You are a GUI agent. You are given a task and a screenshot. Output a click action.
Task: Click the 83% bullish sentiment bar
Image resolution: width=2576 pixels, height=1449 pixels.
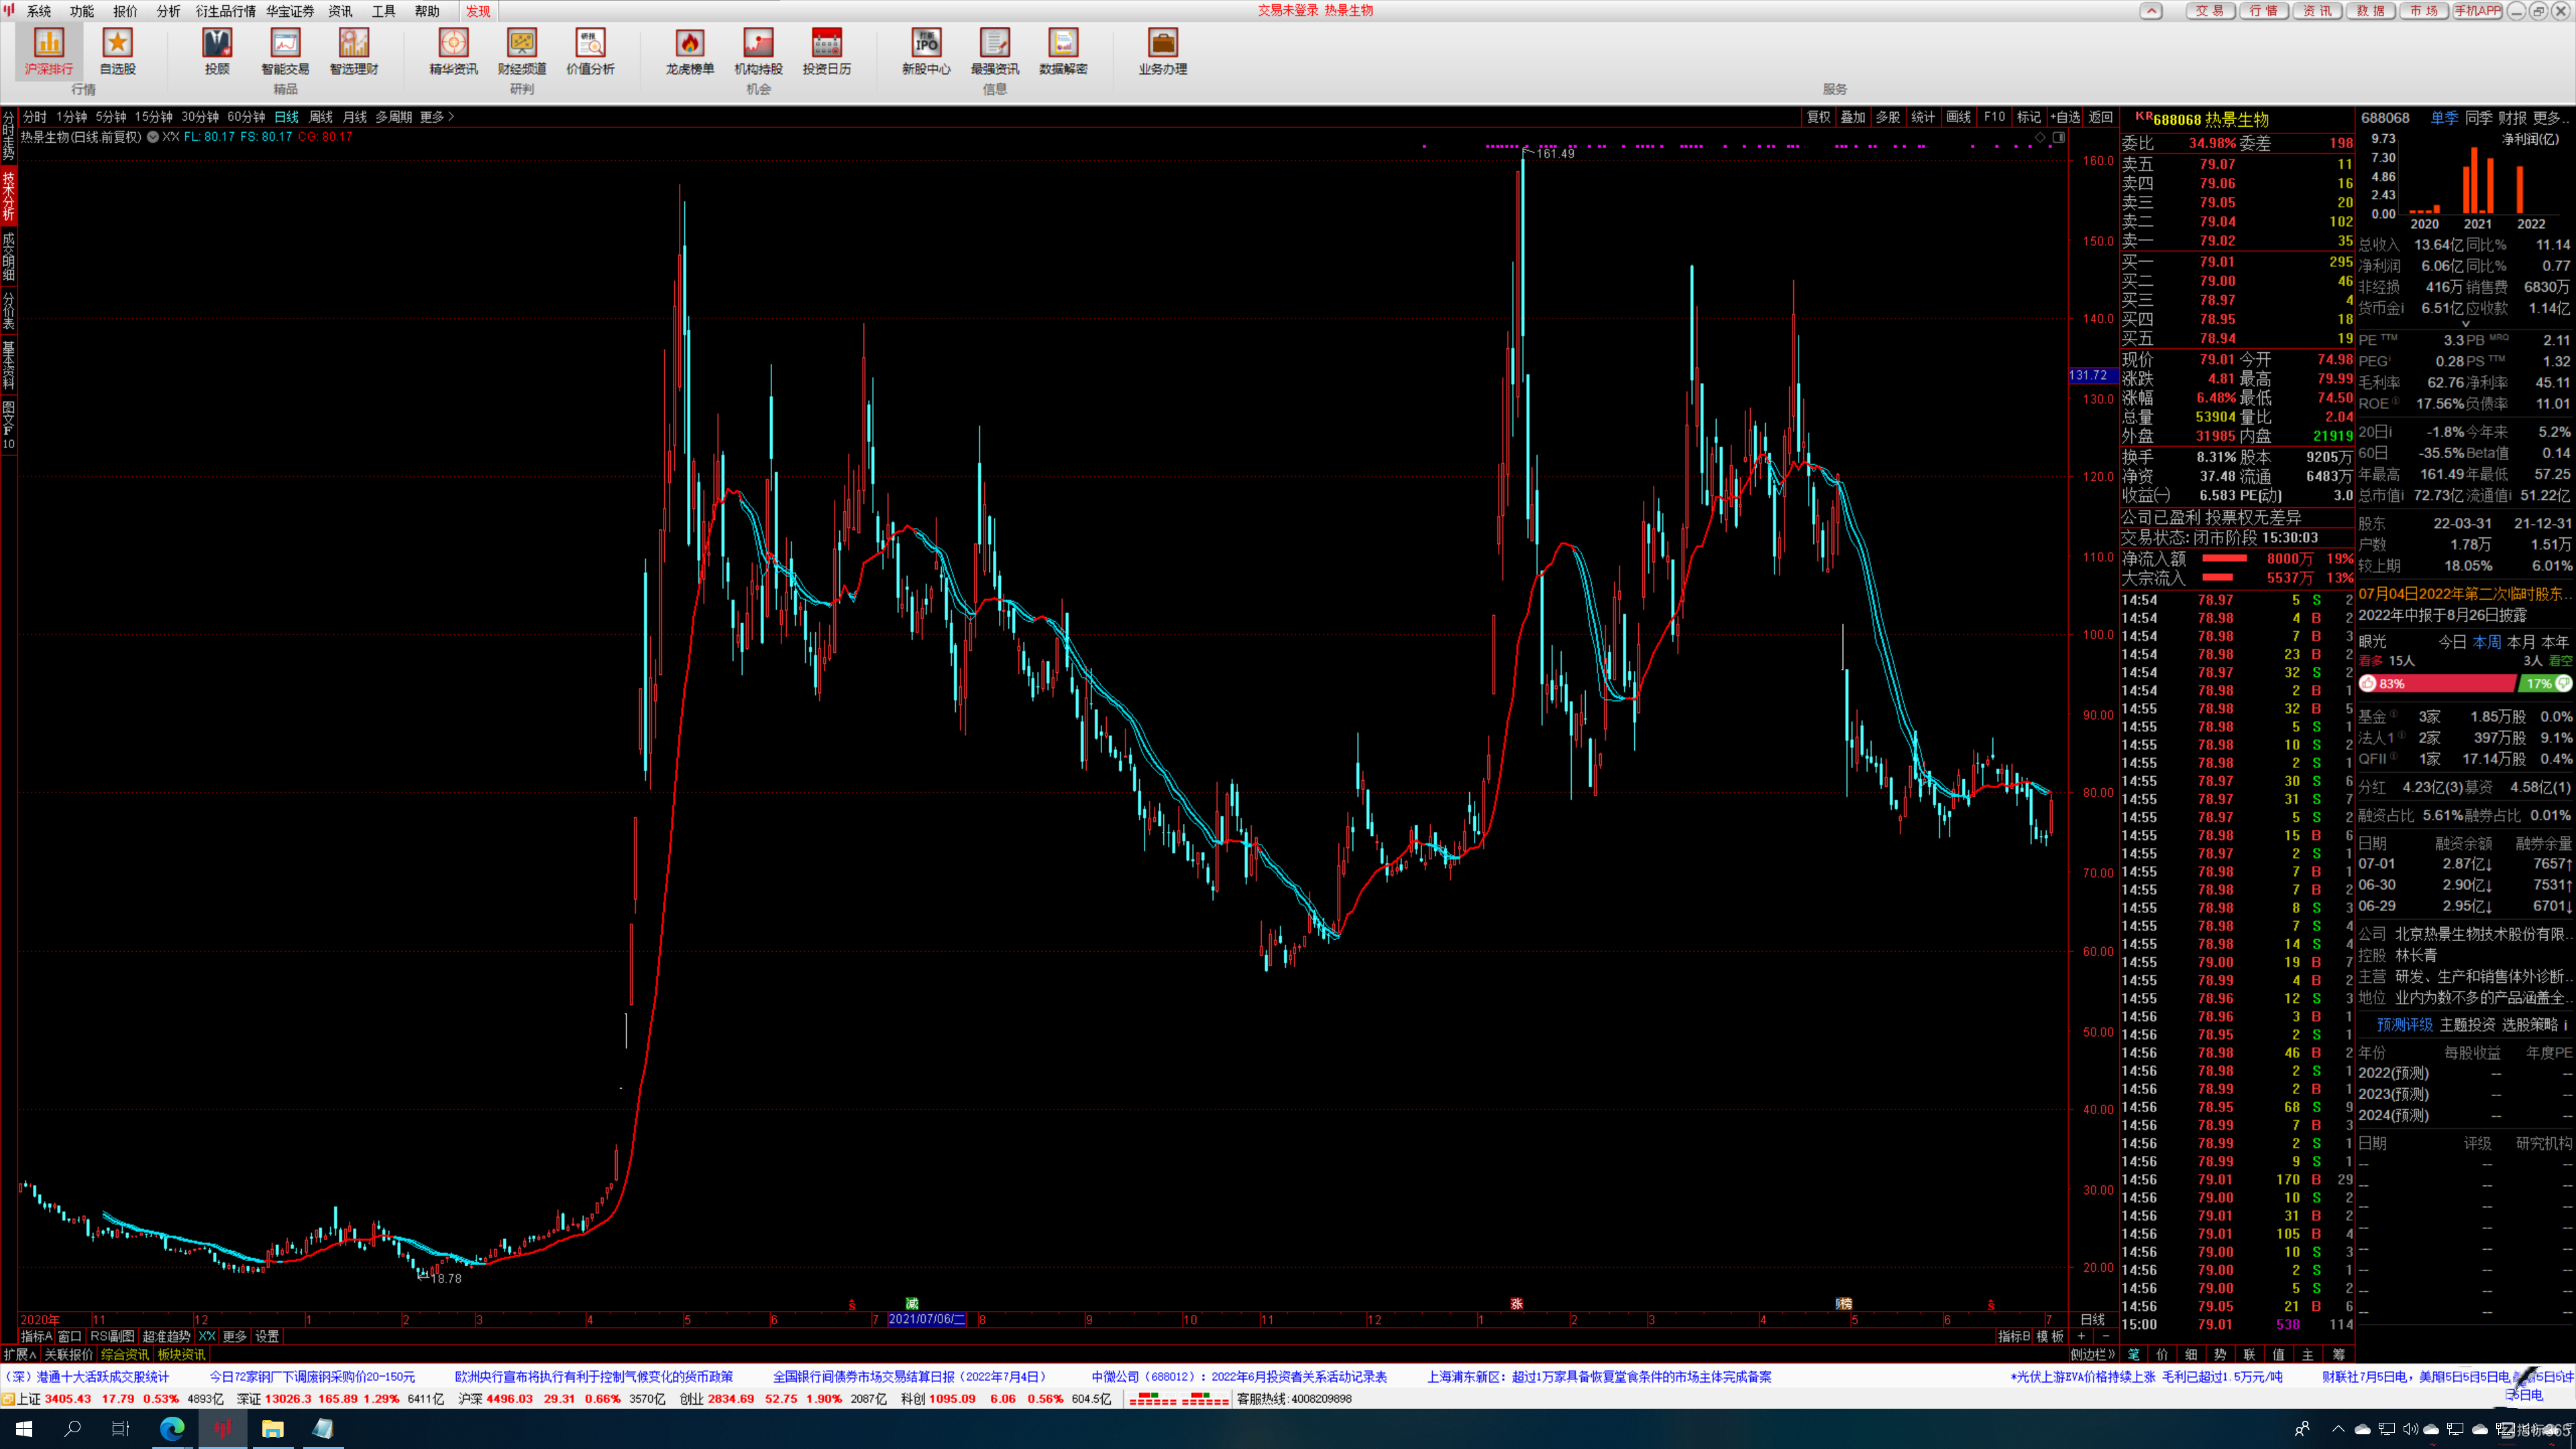(2437, 684)
